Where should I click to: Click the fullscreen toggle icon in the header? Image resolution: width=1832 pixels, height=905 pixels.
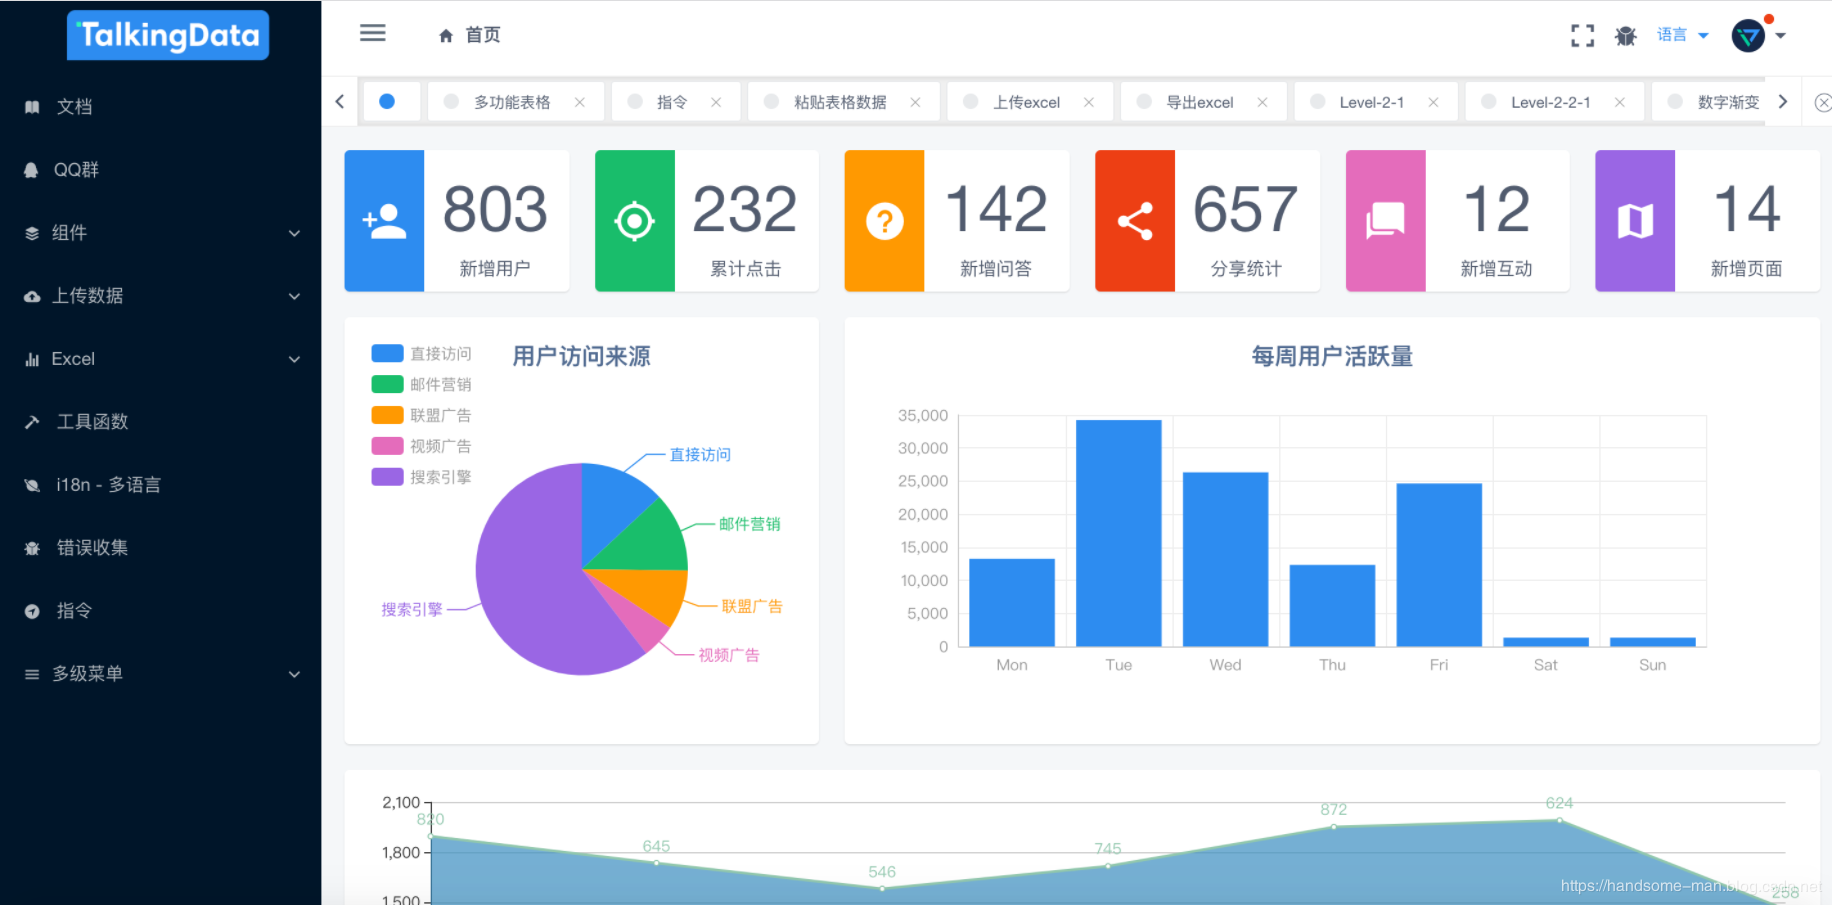1582,35
